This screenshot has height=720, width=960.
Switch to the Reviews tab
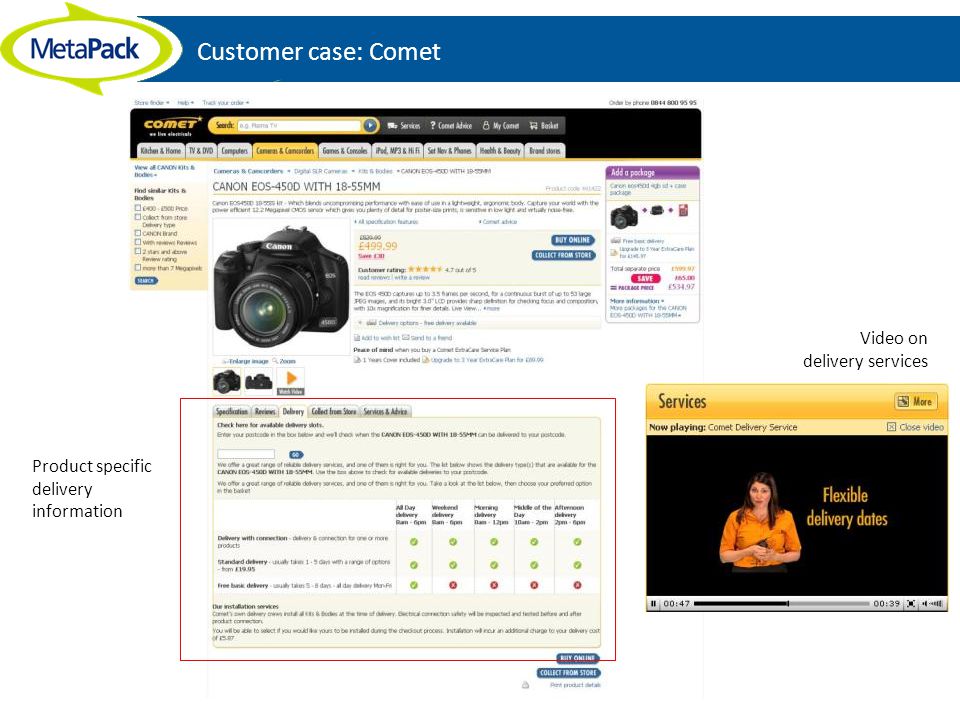265,411
